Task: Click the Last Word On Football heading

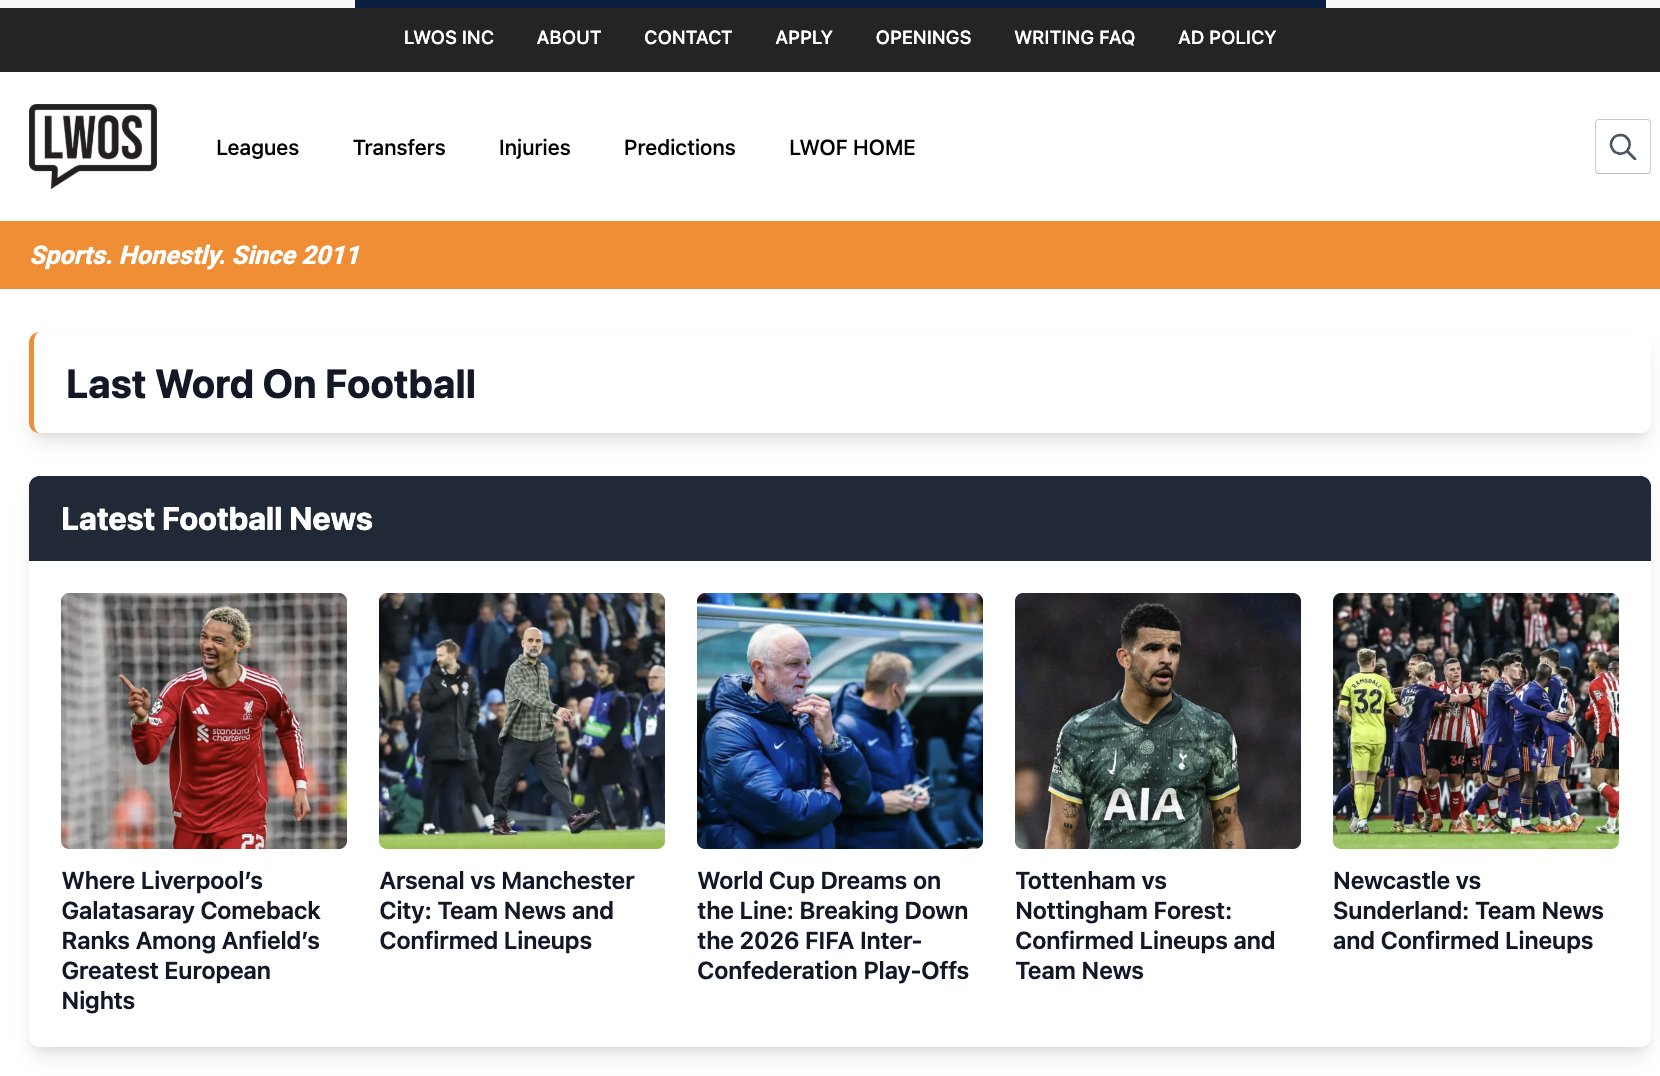Action: coord(271,385)
